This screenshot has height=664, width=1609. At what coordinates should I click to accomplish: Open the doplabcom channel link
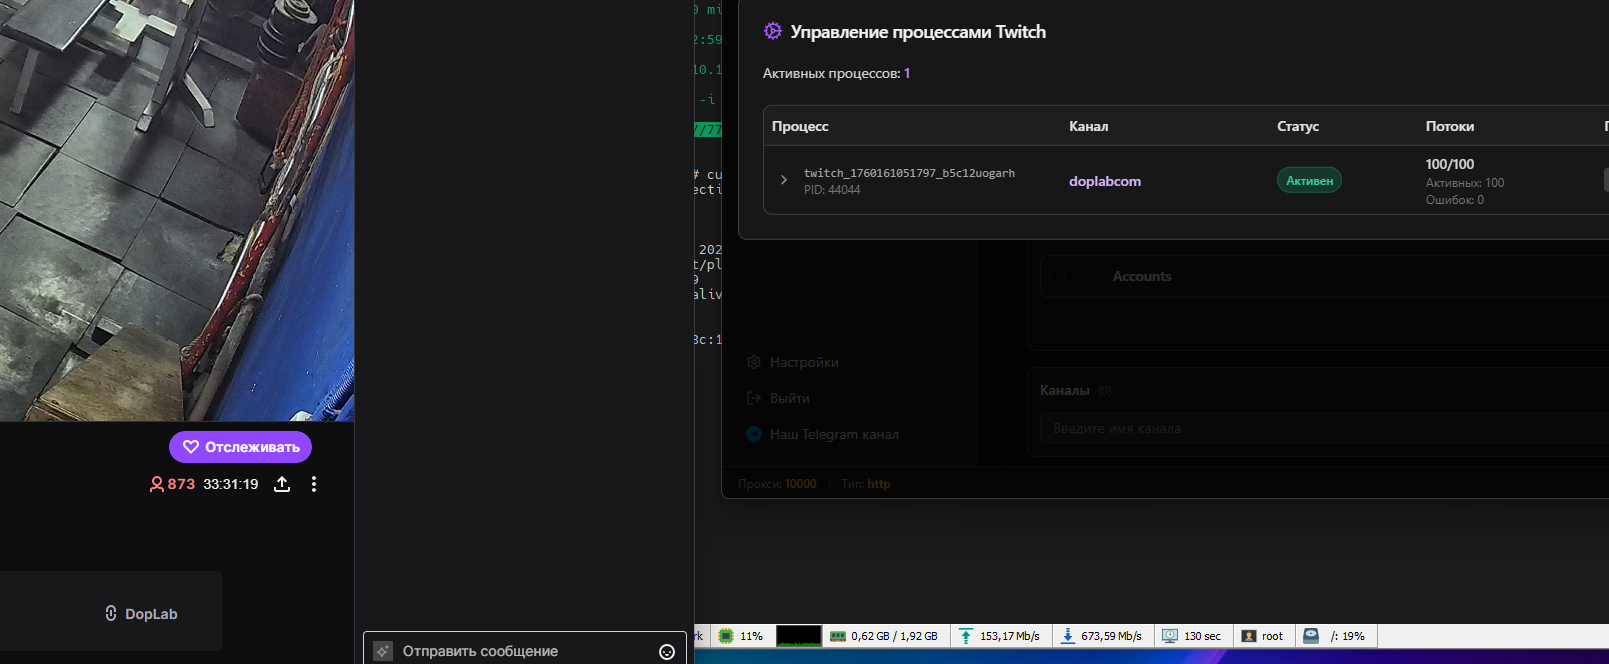click(1104, 181)
